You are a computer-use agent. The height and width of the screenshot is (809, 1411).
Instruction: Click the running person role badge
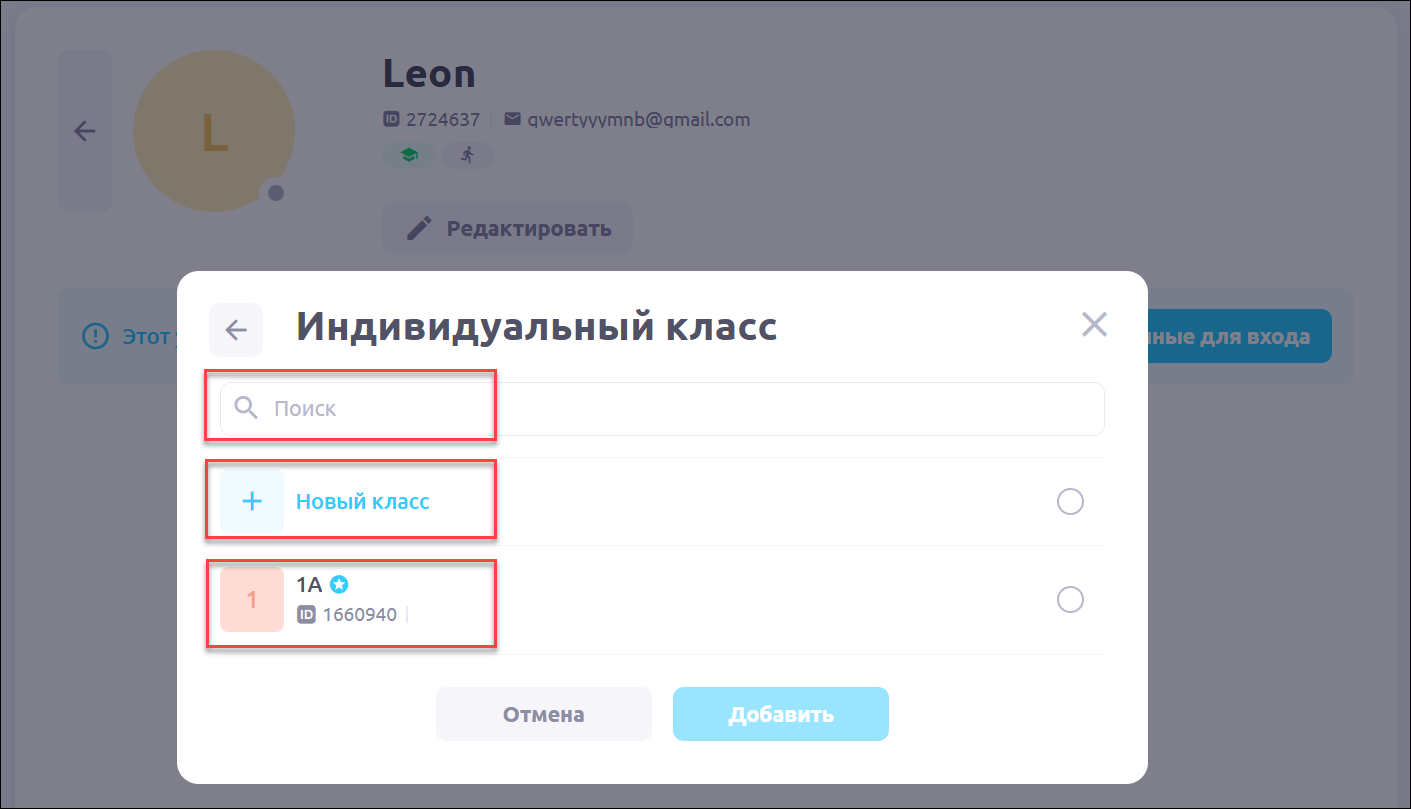coord(467,155)
